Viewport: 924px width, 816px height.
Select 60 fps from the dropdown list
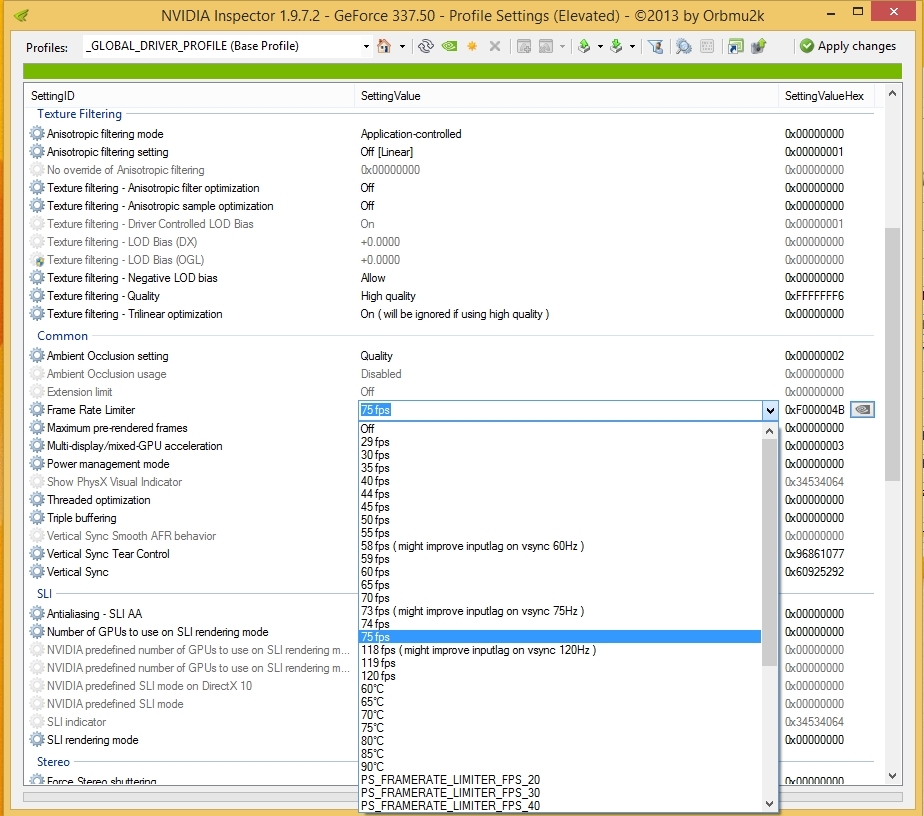click(x=560, y=571)
